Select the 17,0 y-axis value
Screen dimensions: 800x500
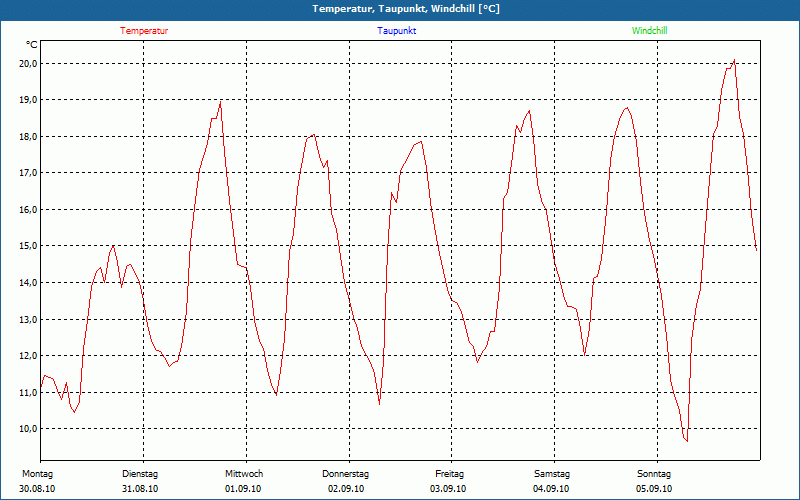(x=28, y=172)
